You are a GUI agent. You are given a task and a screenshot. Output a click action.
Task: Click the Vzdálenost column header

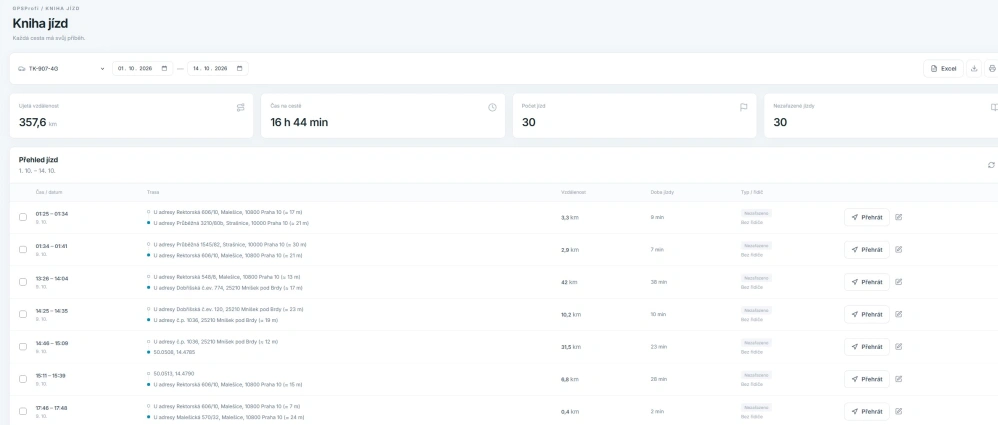point(573,192)
